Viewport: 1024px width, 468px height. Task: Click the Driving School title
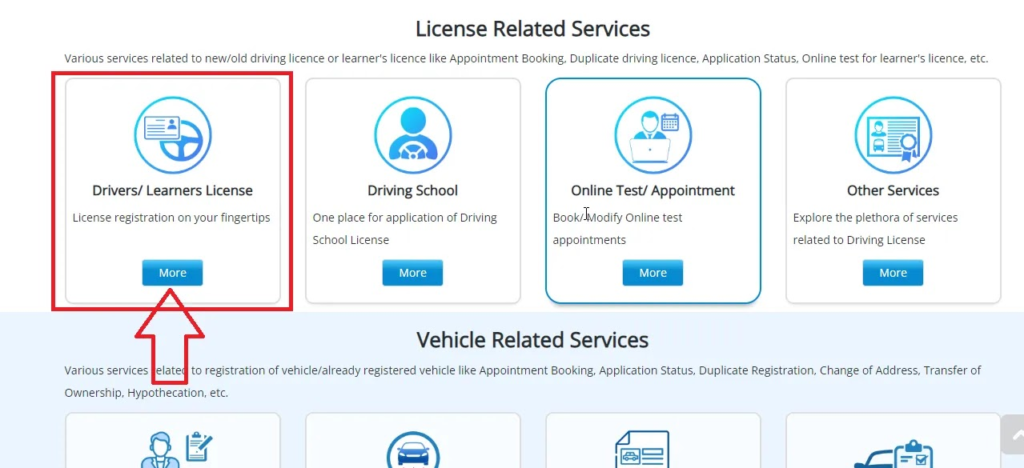[x=413, y=191]
